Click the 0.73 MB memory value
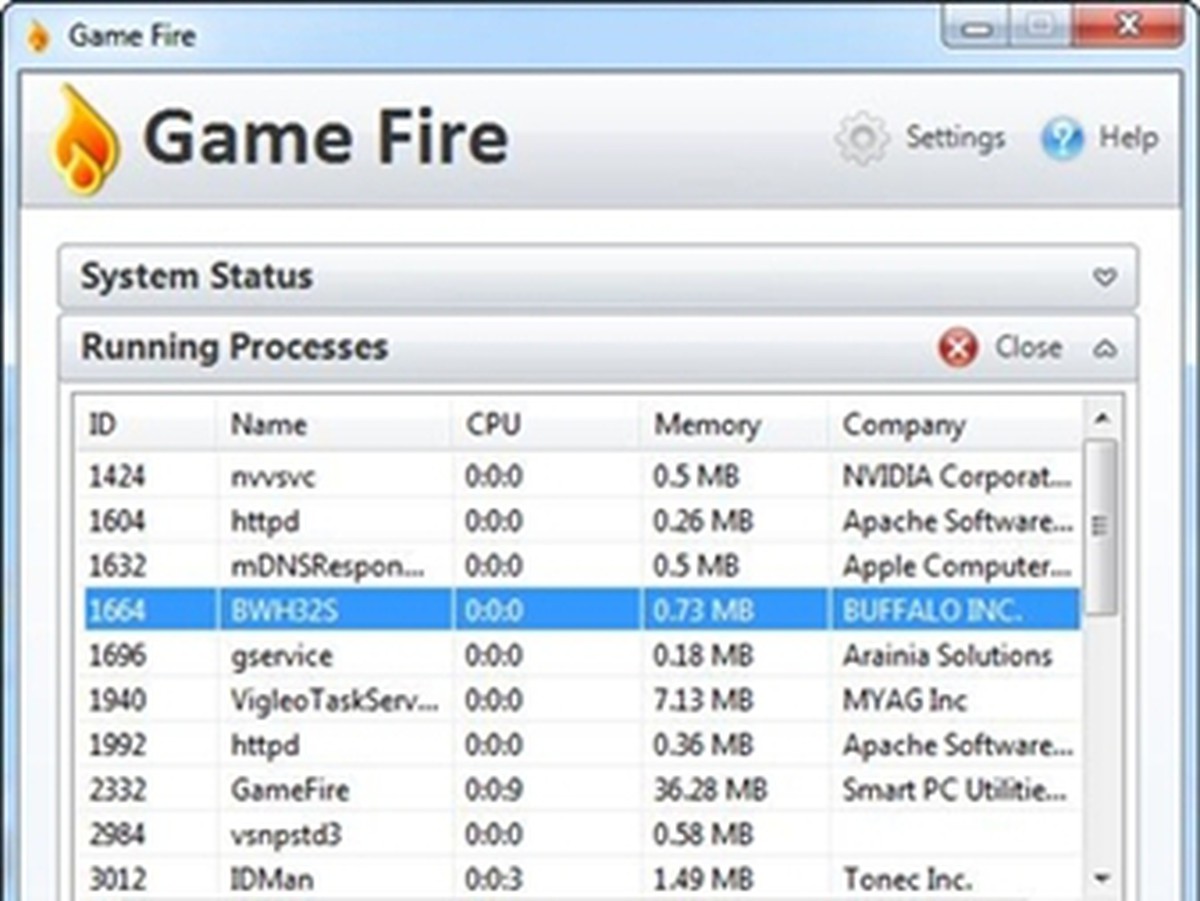 [703, 610]
